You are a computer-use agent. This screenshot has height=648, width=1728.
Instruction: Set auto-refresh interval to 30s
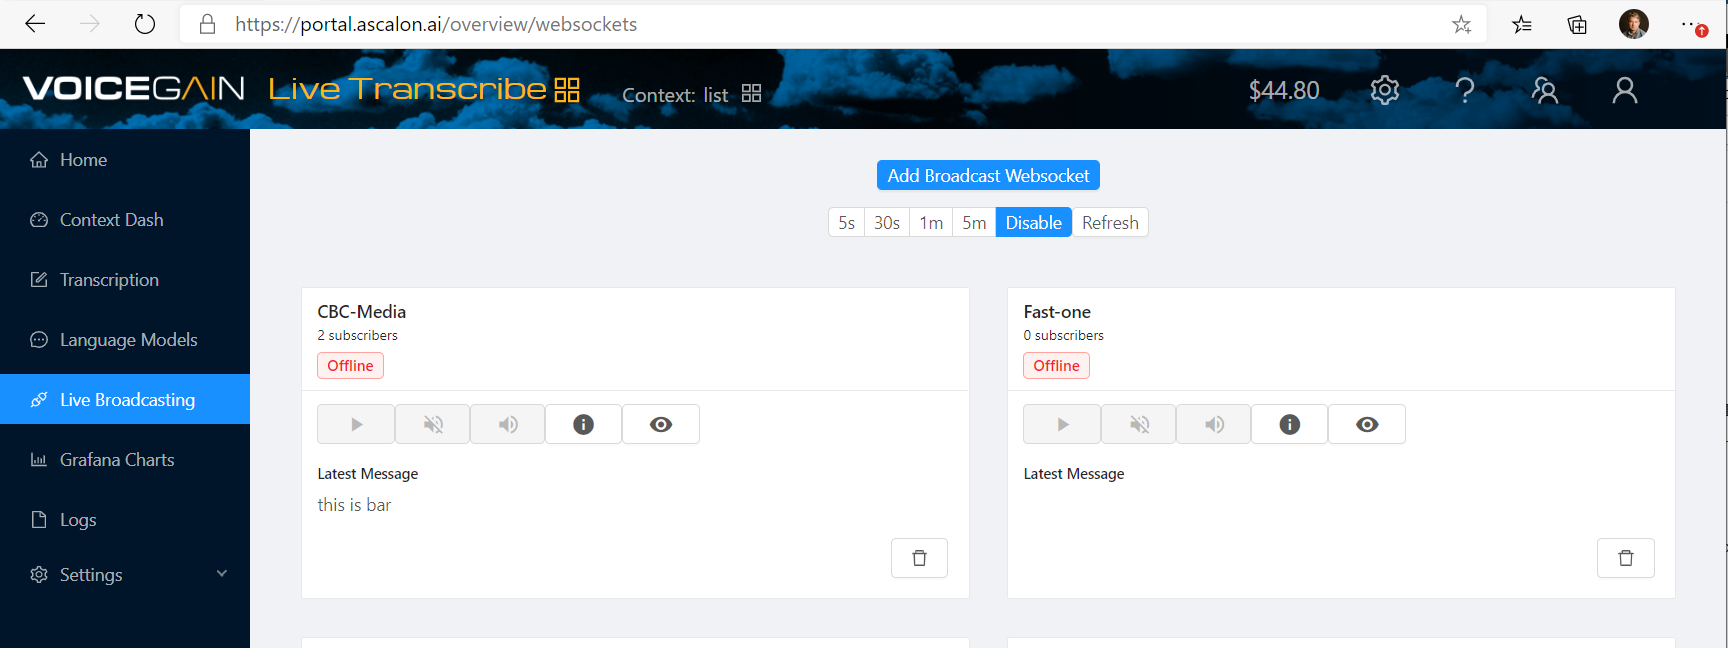click(x=887, y=222)
